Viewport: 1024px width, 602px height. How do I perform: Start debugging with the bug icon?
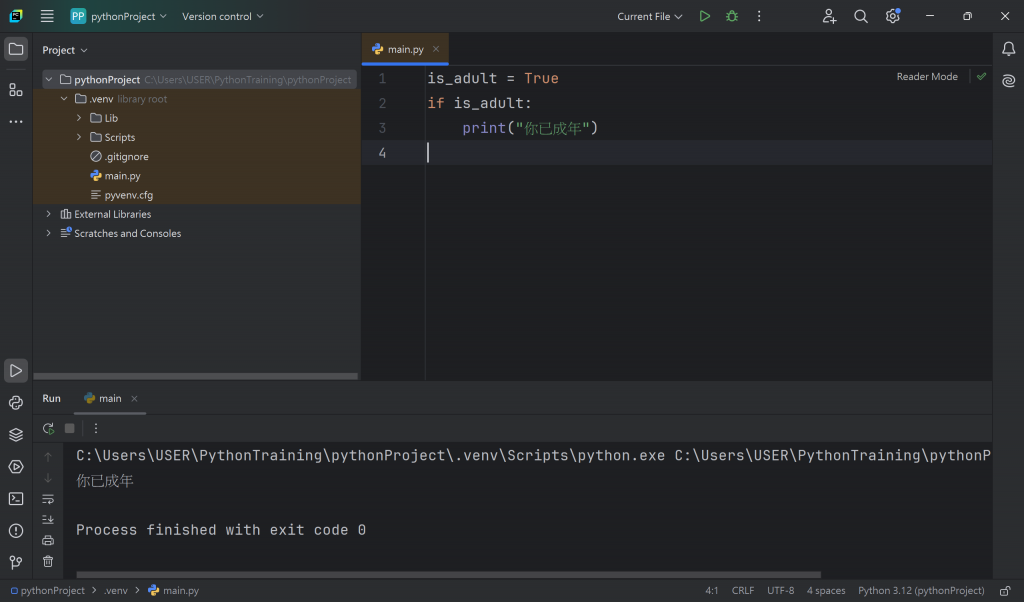click(731, 16)
